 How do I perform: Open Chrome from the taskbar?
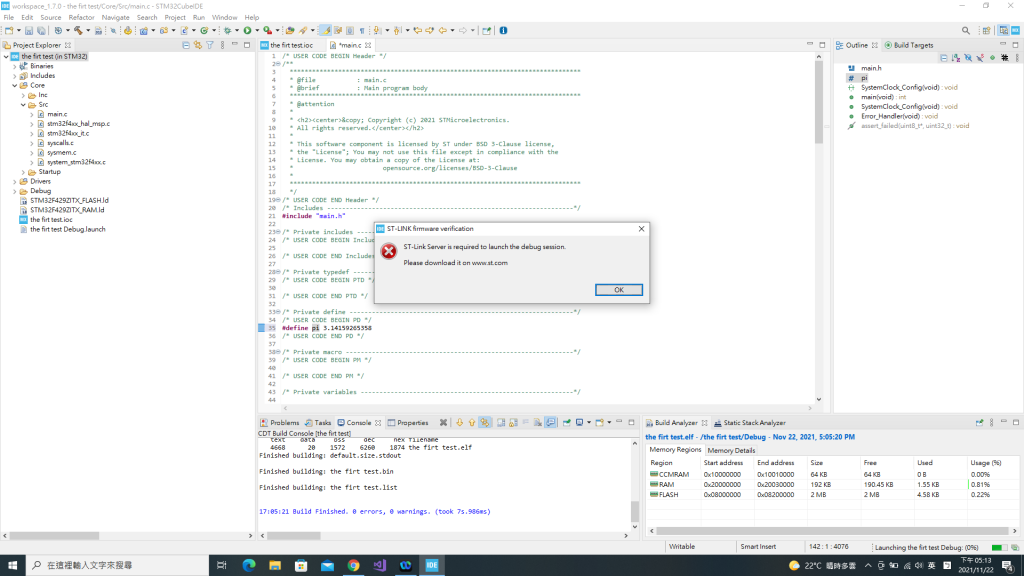tap(353, 566)
